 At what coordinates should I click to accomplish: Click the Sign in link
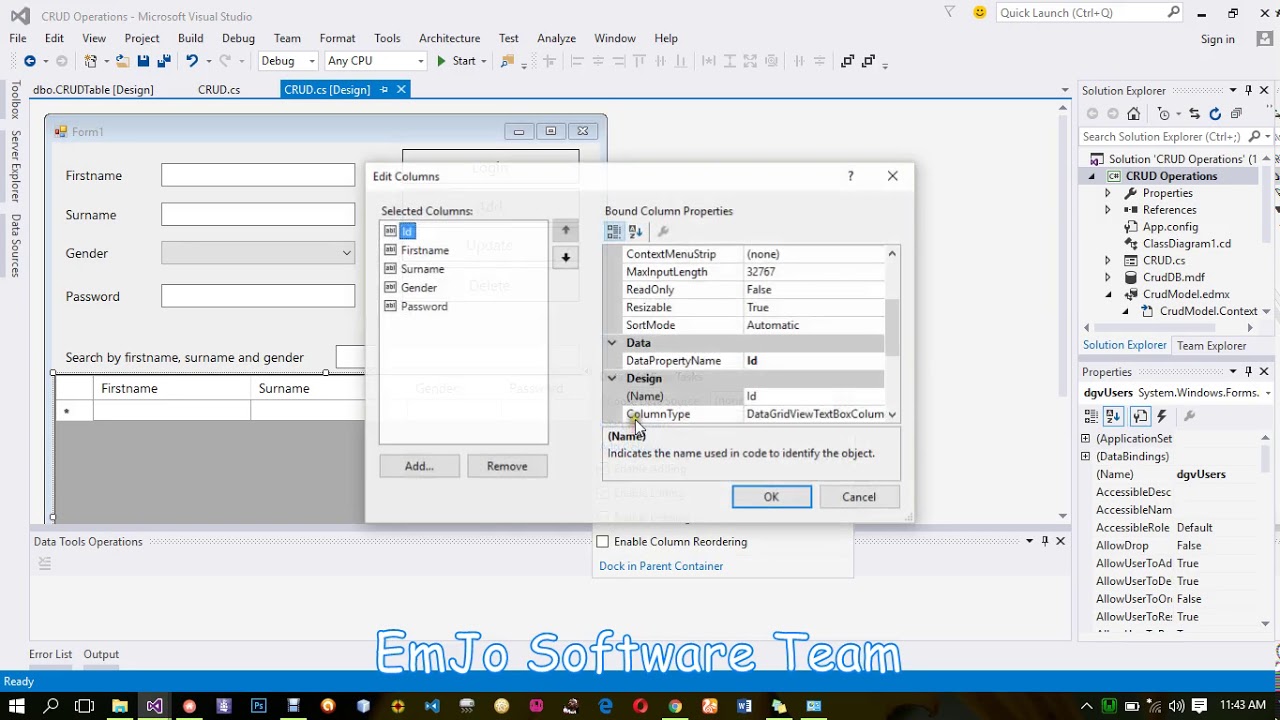coord(1217,39)
